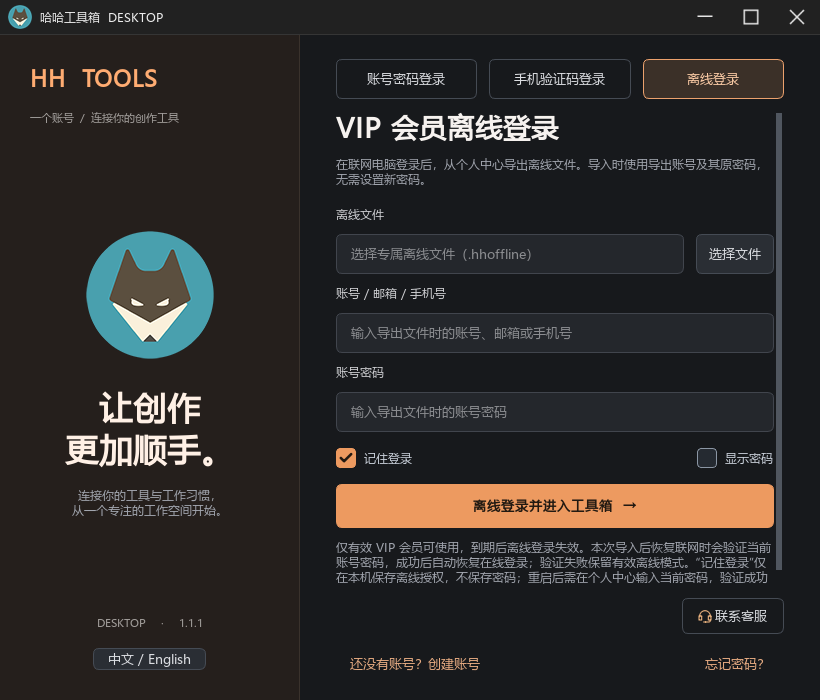Click the HH TOOLS heading

pyautogui.click(x=94, y=78)
